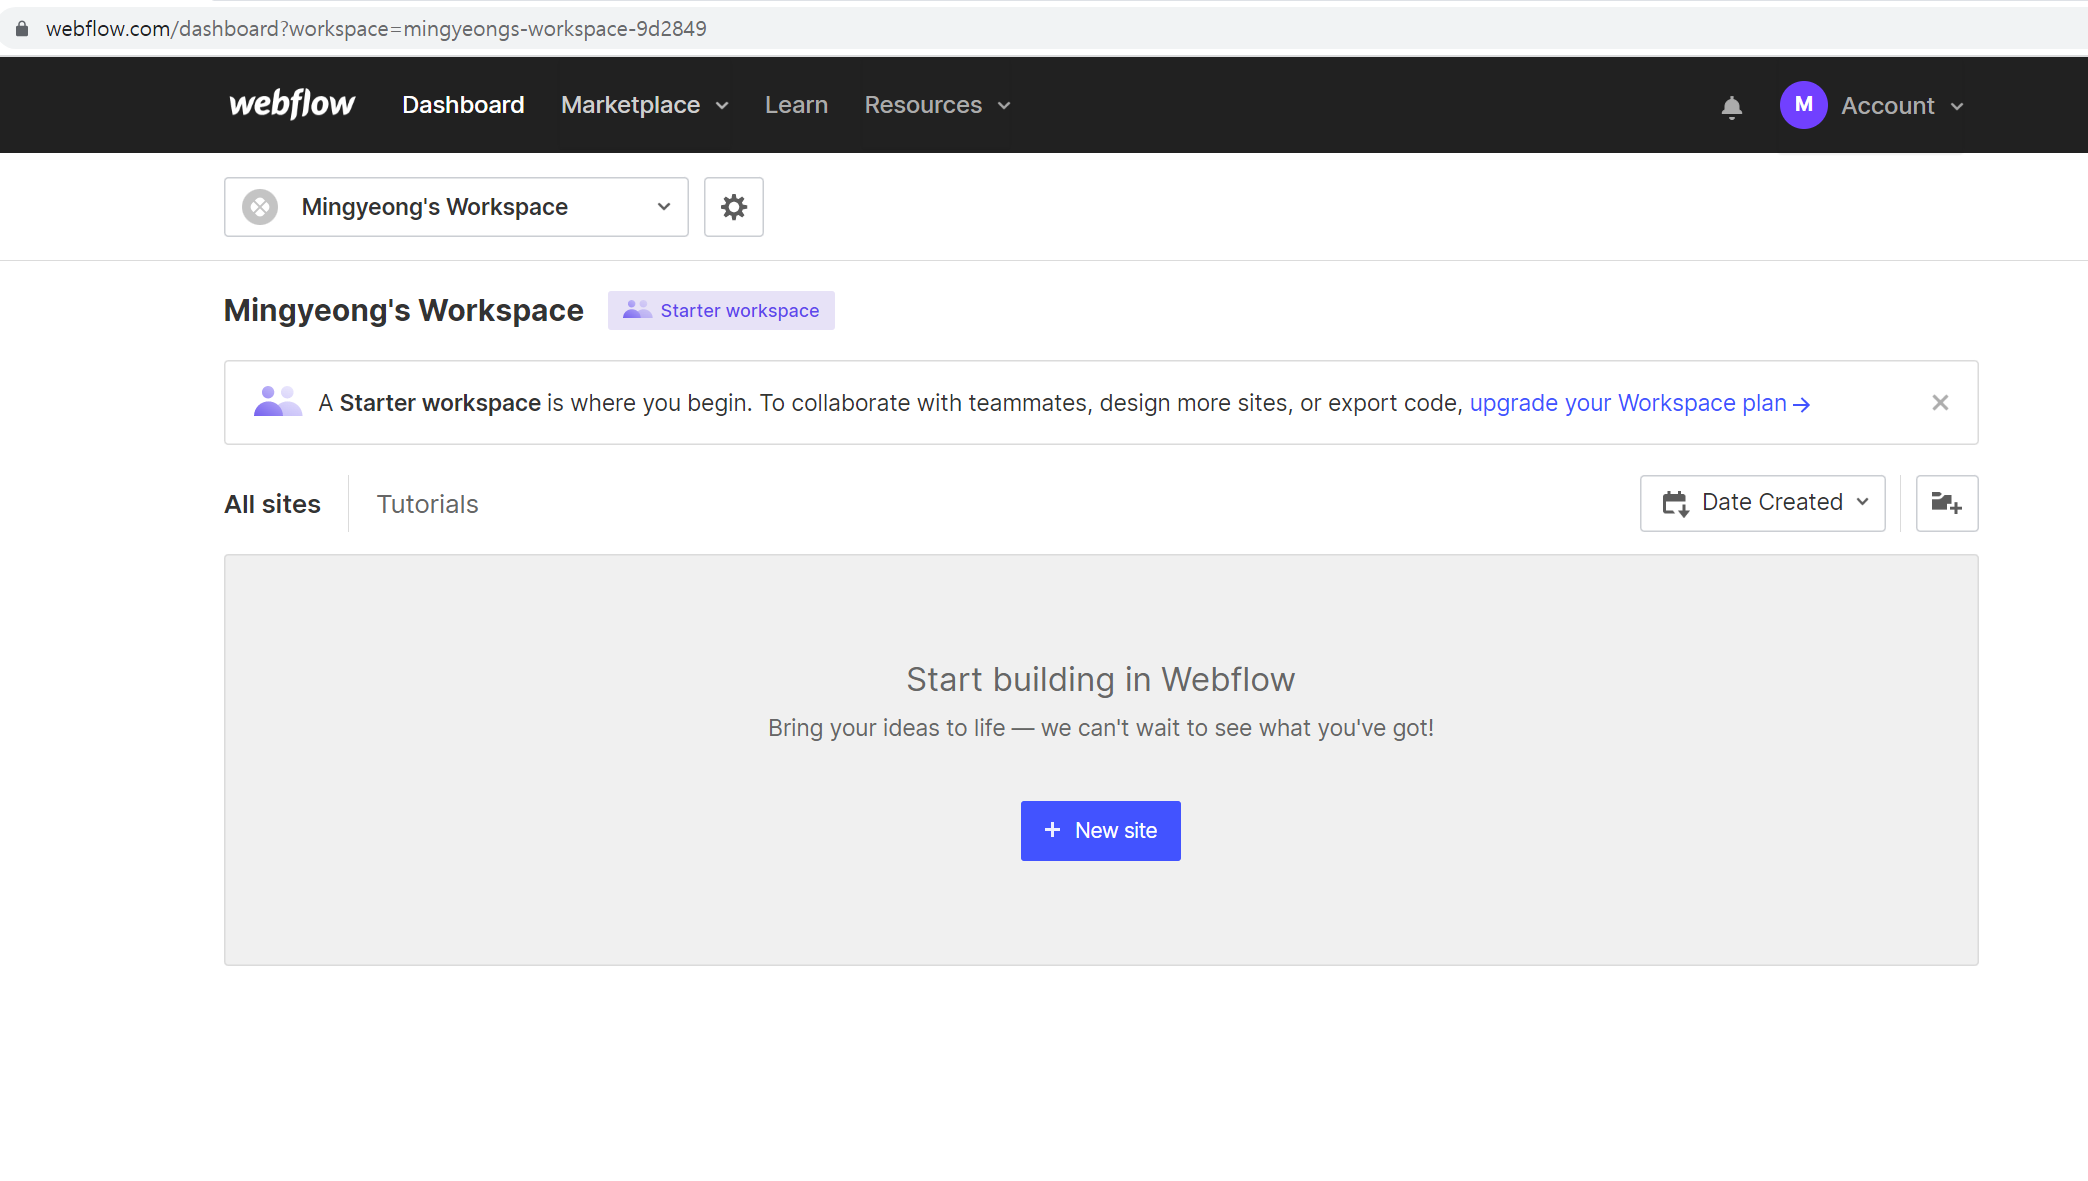Expand the Marketplace menu
The image size is (2088, 1181).
[x=645, y=105]
